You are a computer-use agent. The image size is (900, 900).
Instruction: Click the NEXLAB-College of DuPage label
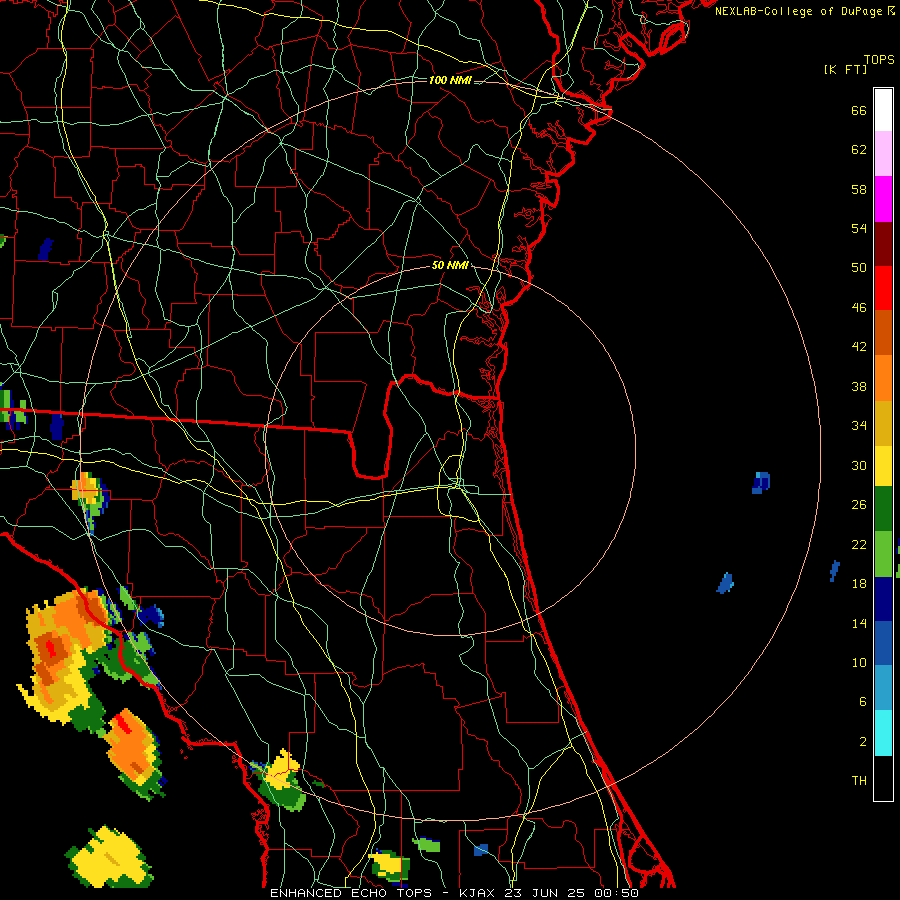tap(798, 11)
